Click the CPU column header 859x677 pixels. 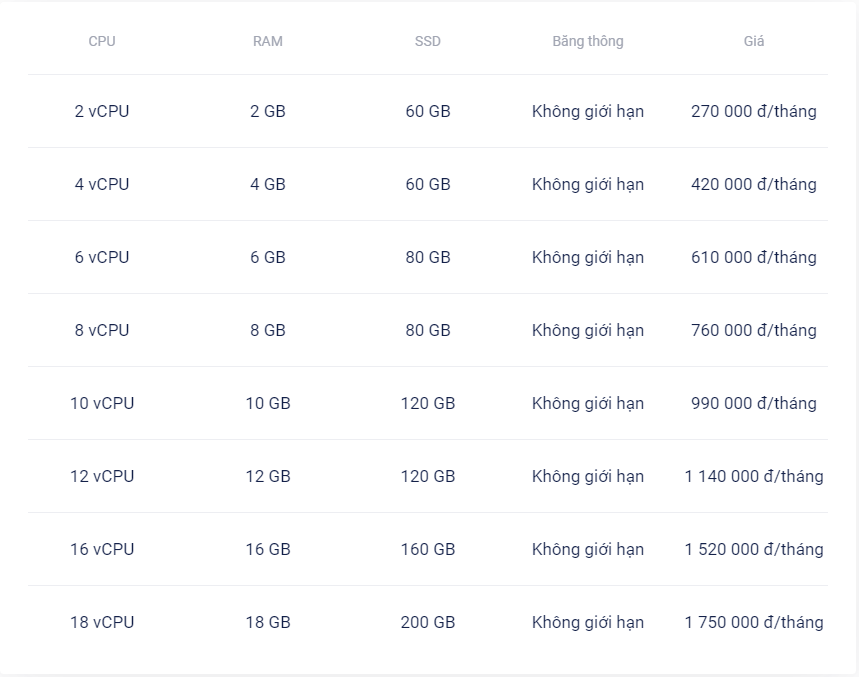[102, 41]
